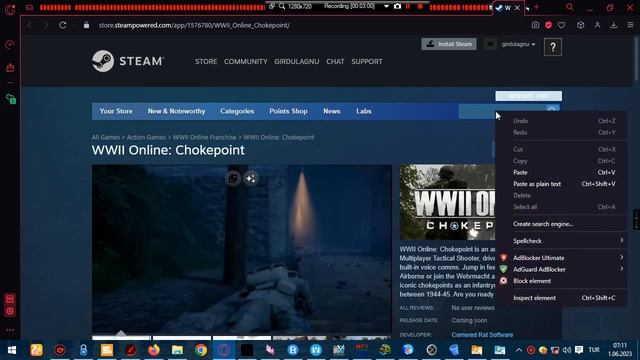Open the GIRDULAGNU profile menu
This screenshot has width=640, height=360.
(297, 62)
